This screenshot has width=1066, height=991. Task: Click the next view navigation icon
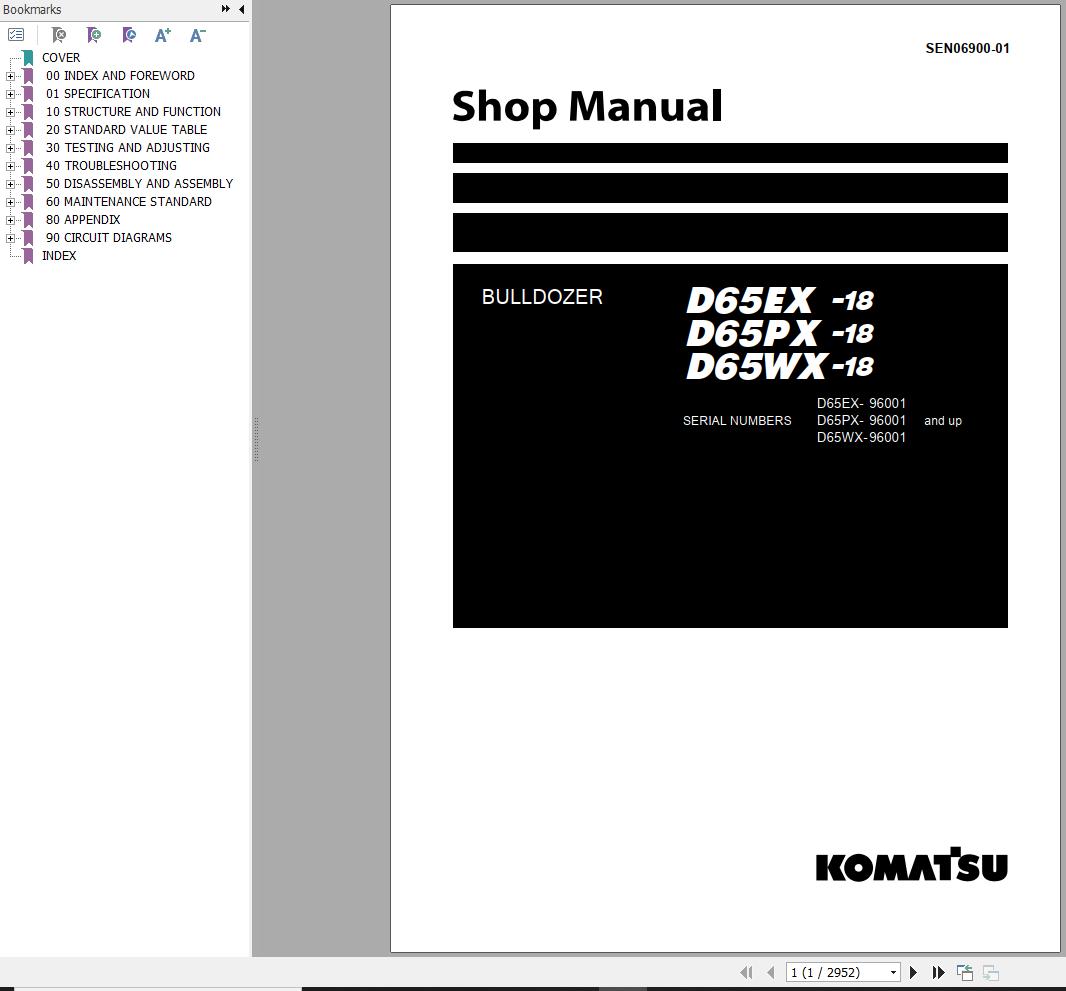click(990, 972)
